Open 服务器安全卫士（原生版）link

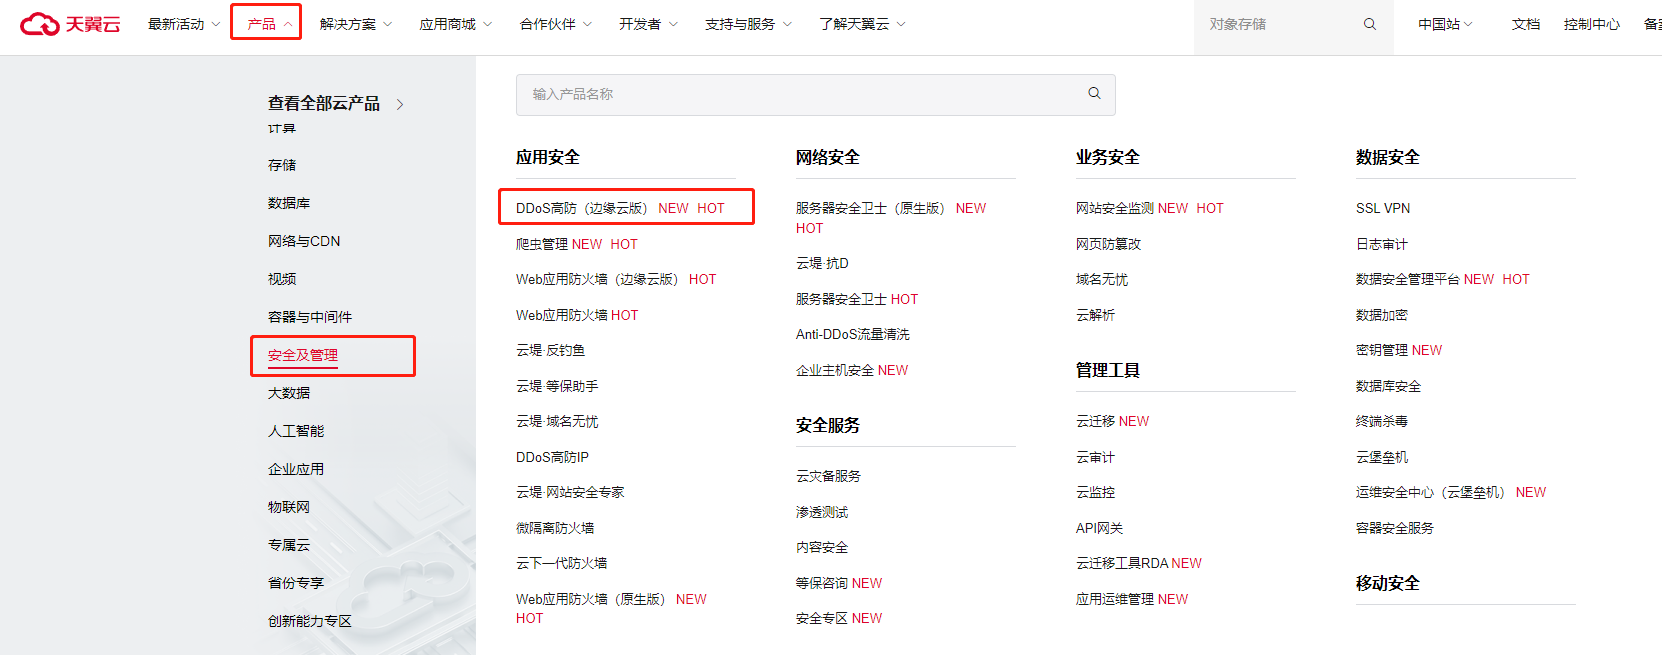point(870,208)
